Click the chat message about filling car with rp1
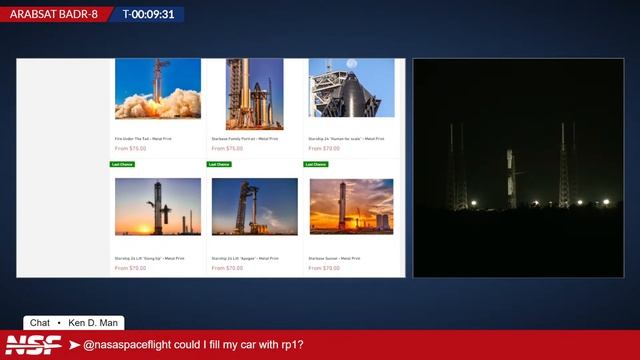This screenshot has height=360, width=640. (x=193, y=345)
